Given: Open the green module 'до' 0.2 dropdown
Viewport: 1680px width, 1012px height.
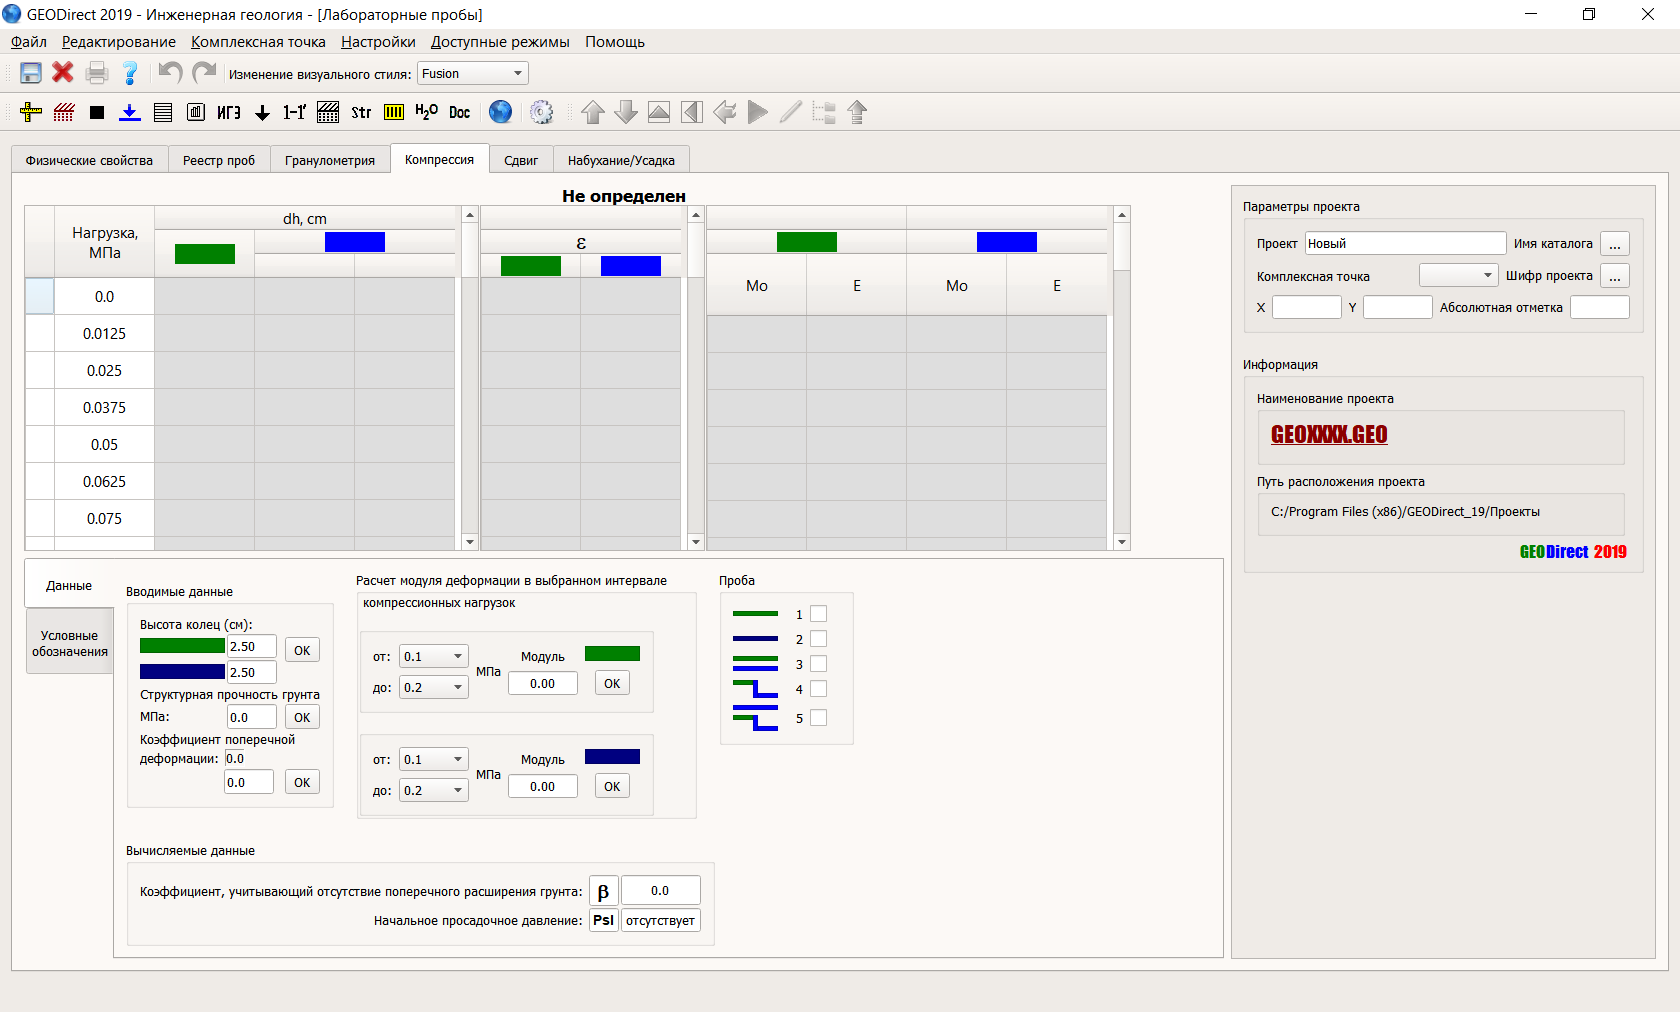Looking at the screenshot, I should click(433, 687).
